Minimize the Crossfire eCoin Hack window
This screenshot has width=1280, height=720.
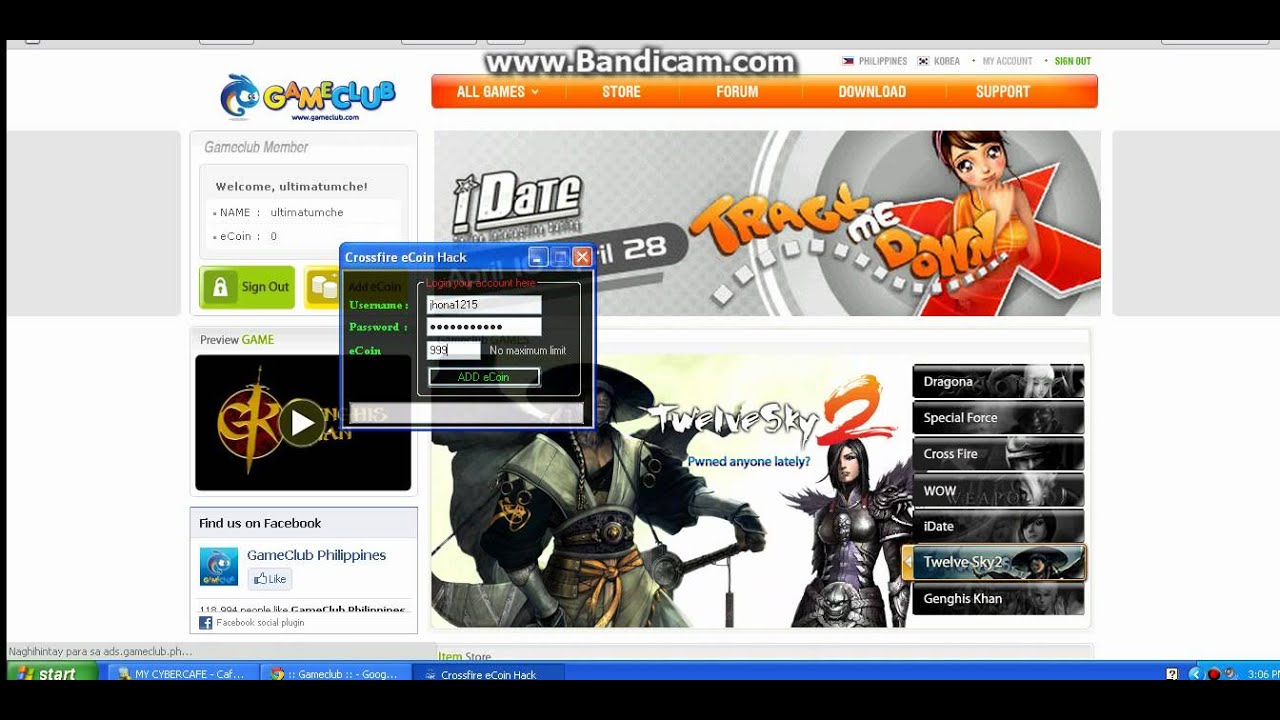pyautogui.click(x=538, y=257)
